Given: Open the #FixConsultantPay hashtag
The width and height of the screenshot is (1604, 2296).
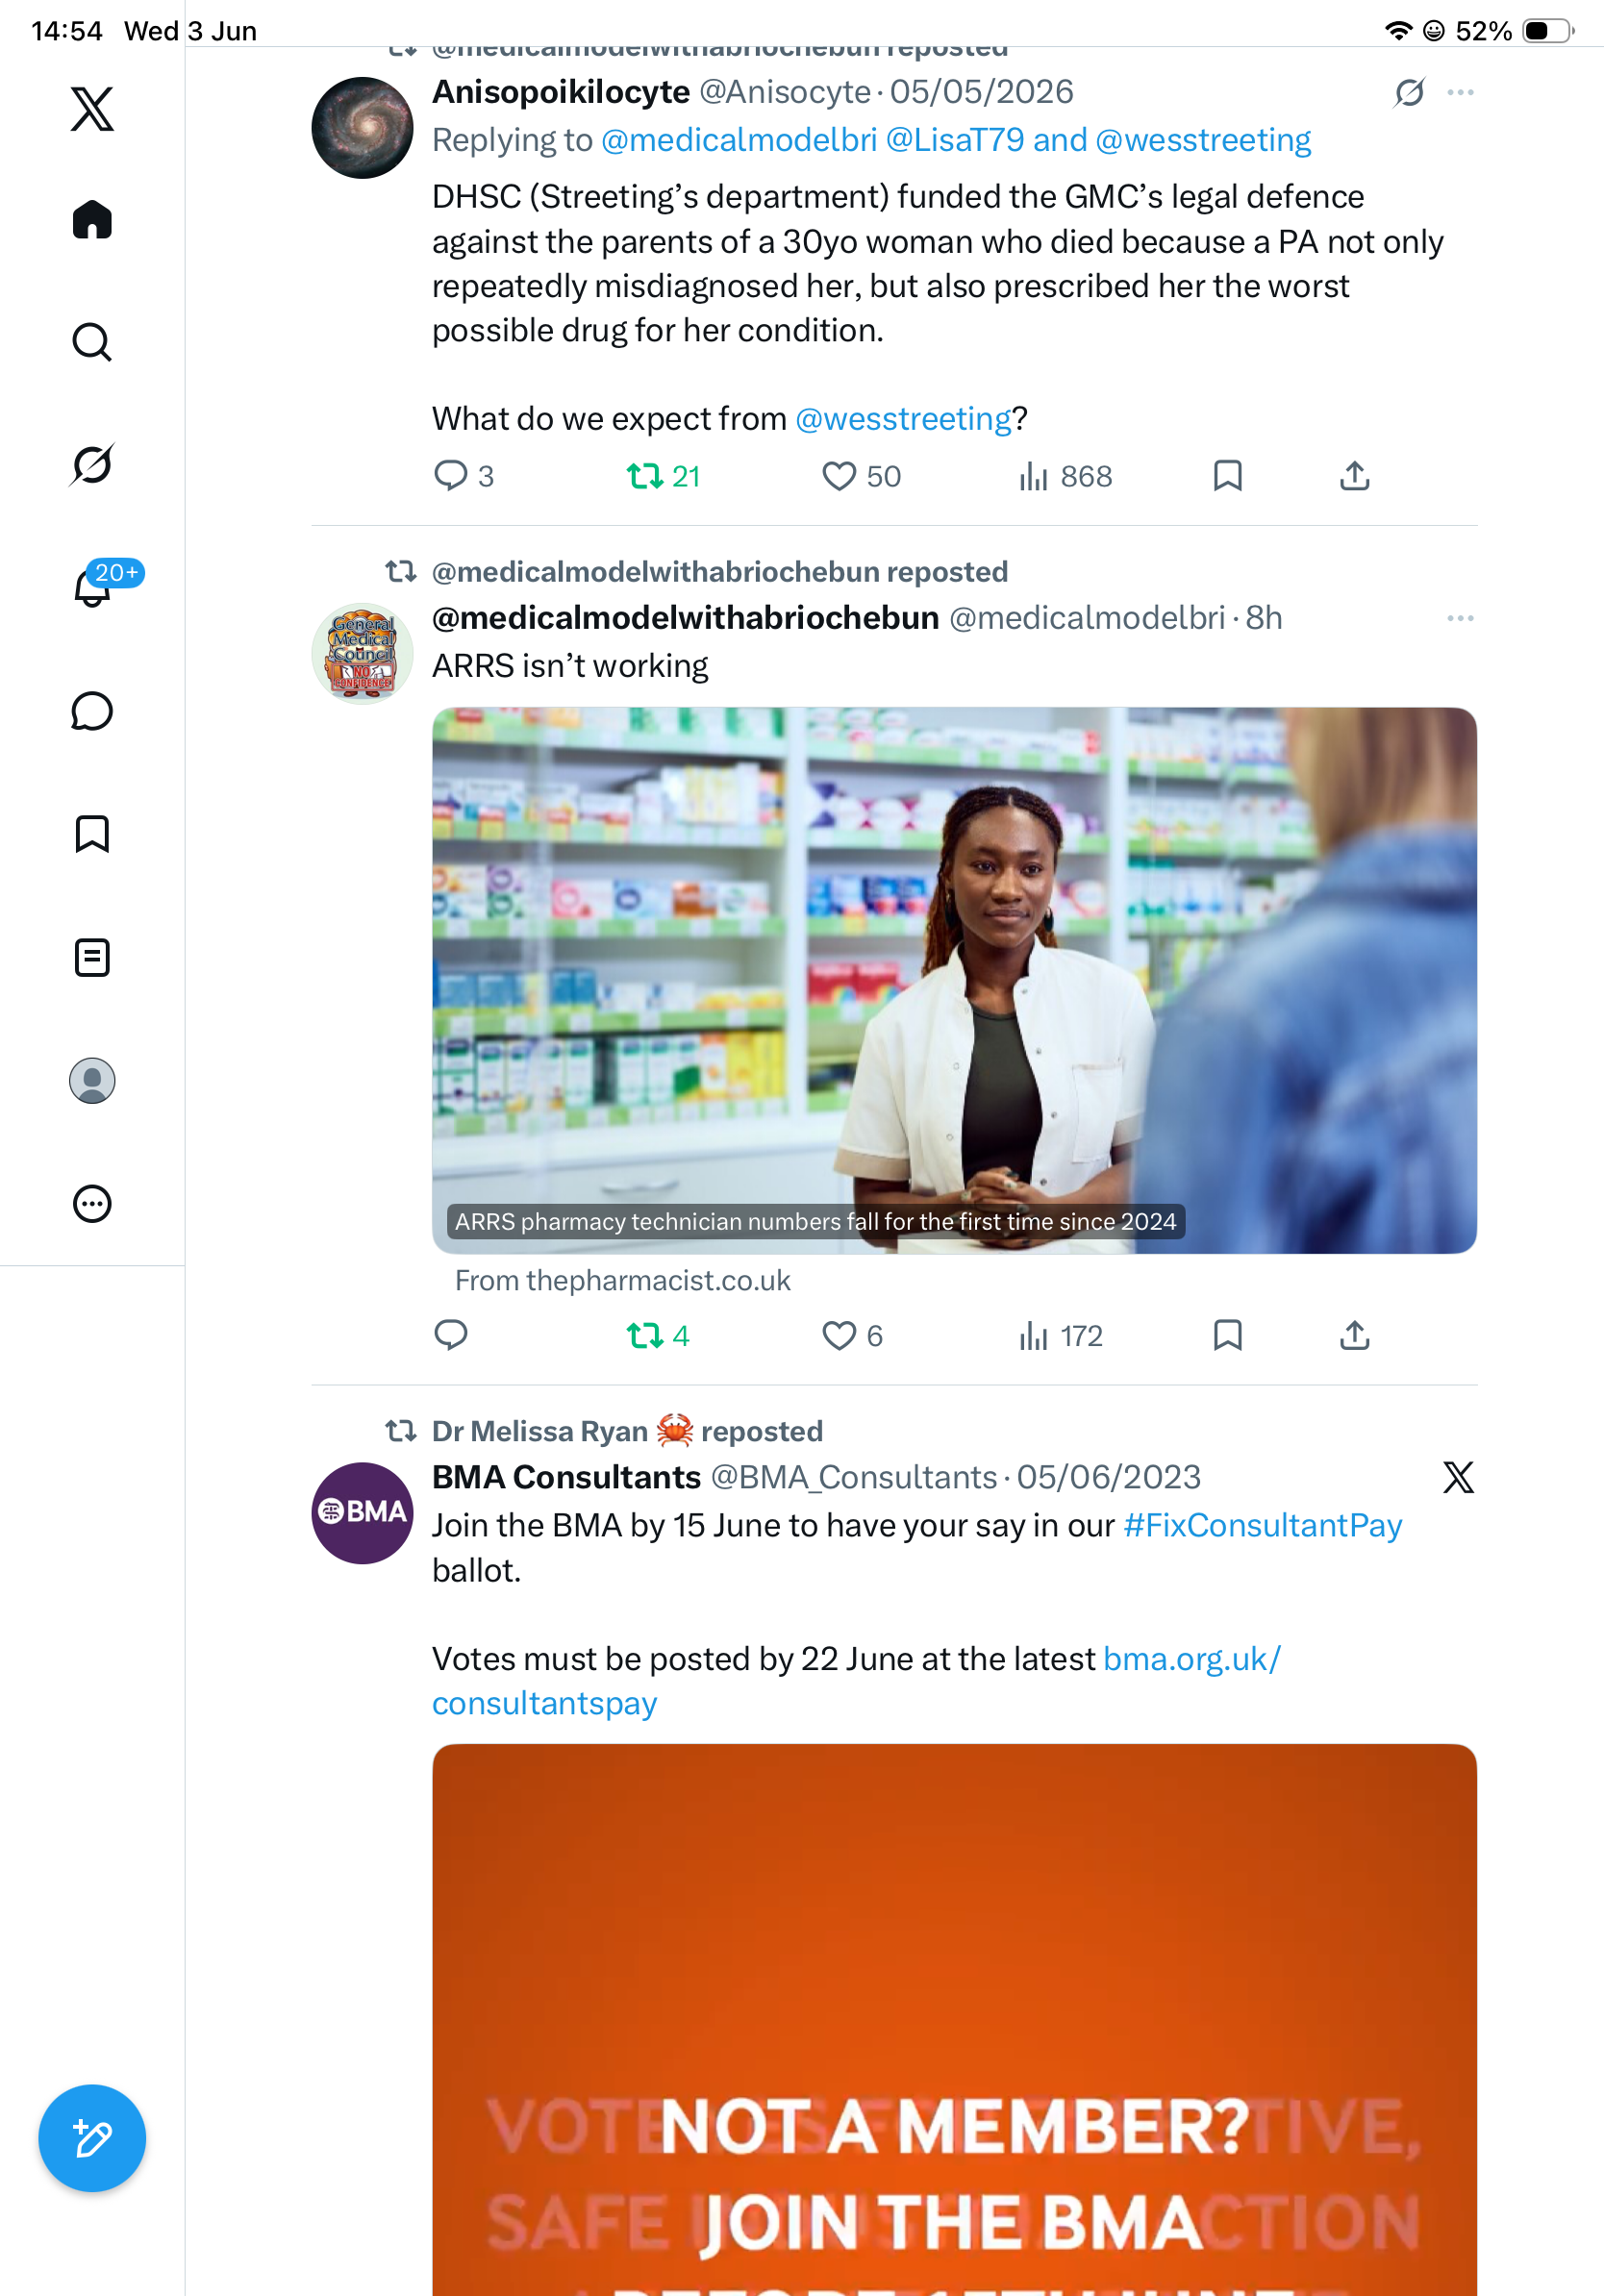Looking at the screenshot, I should [1262, 1525].
